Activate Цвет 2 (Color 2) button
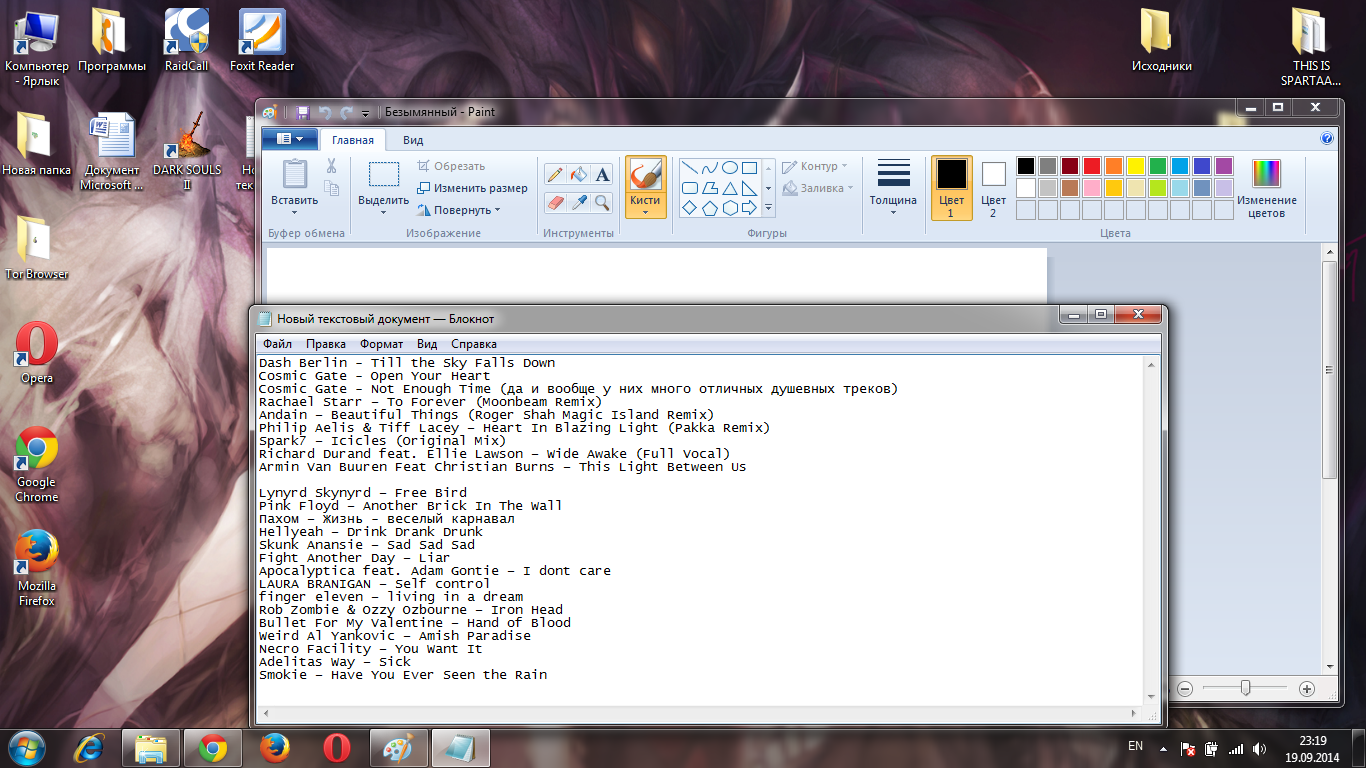 pyautogui.click(x=993, y=188)
